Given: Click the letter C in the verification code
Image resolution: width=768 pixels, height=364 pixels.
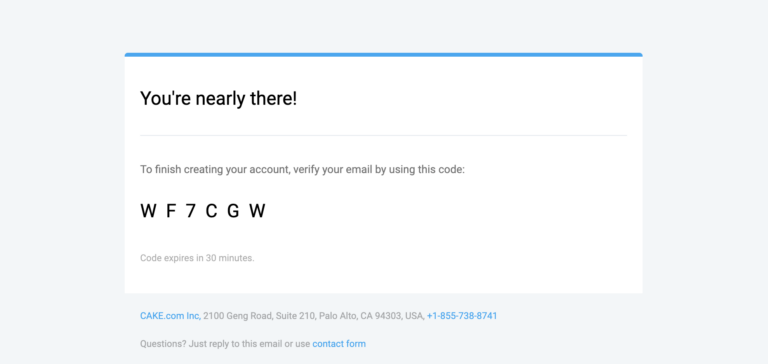Looking at the screenshot, I should pos(211,211).
